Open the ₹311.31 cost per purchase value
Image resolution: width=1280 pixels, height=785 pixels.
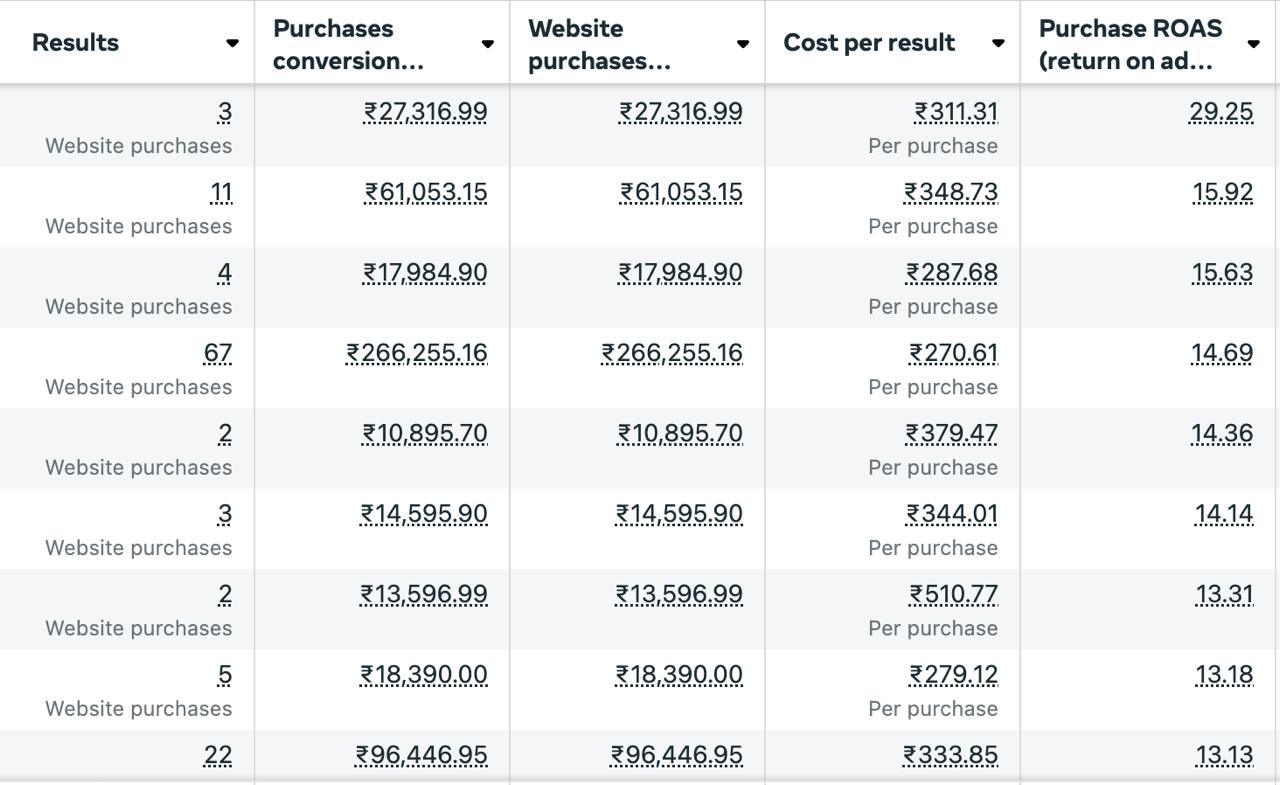[x=955, y=112]
